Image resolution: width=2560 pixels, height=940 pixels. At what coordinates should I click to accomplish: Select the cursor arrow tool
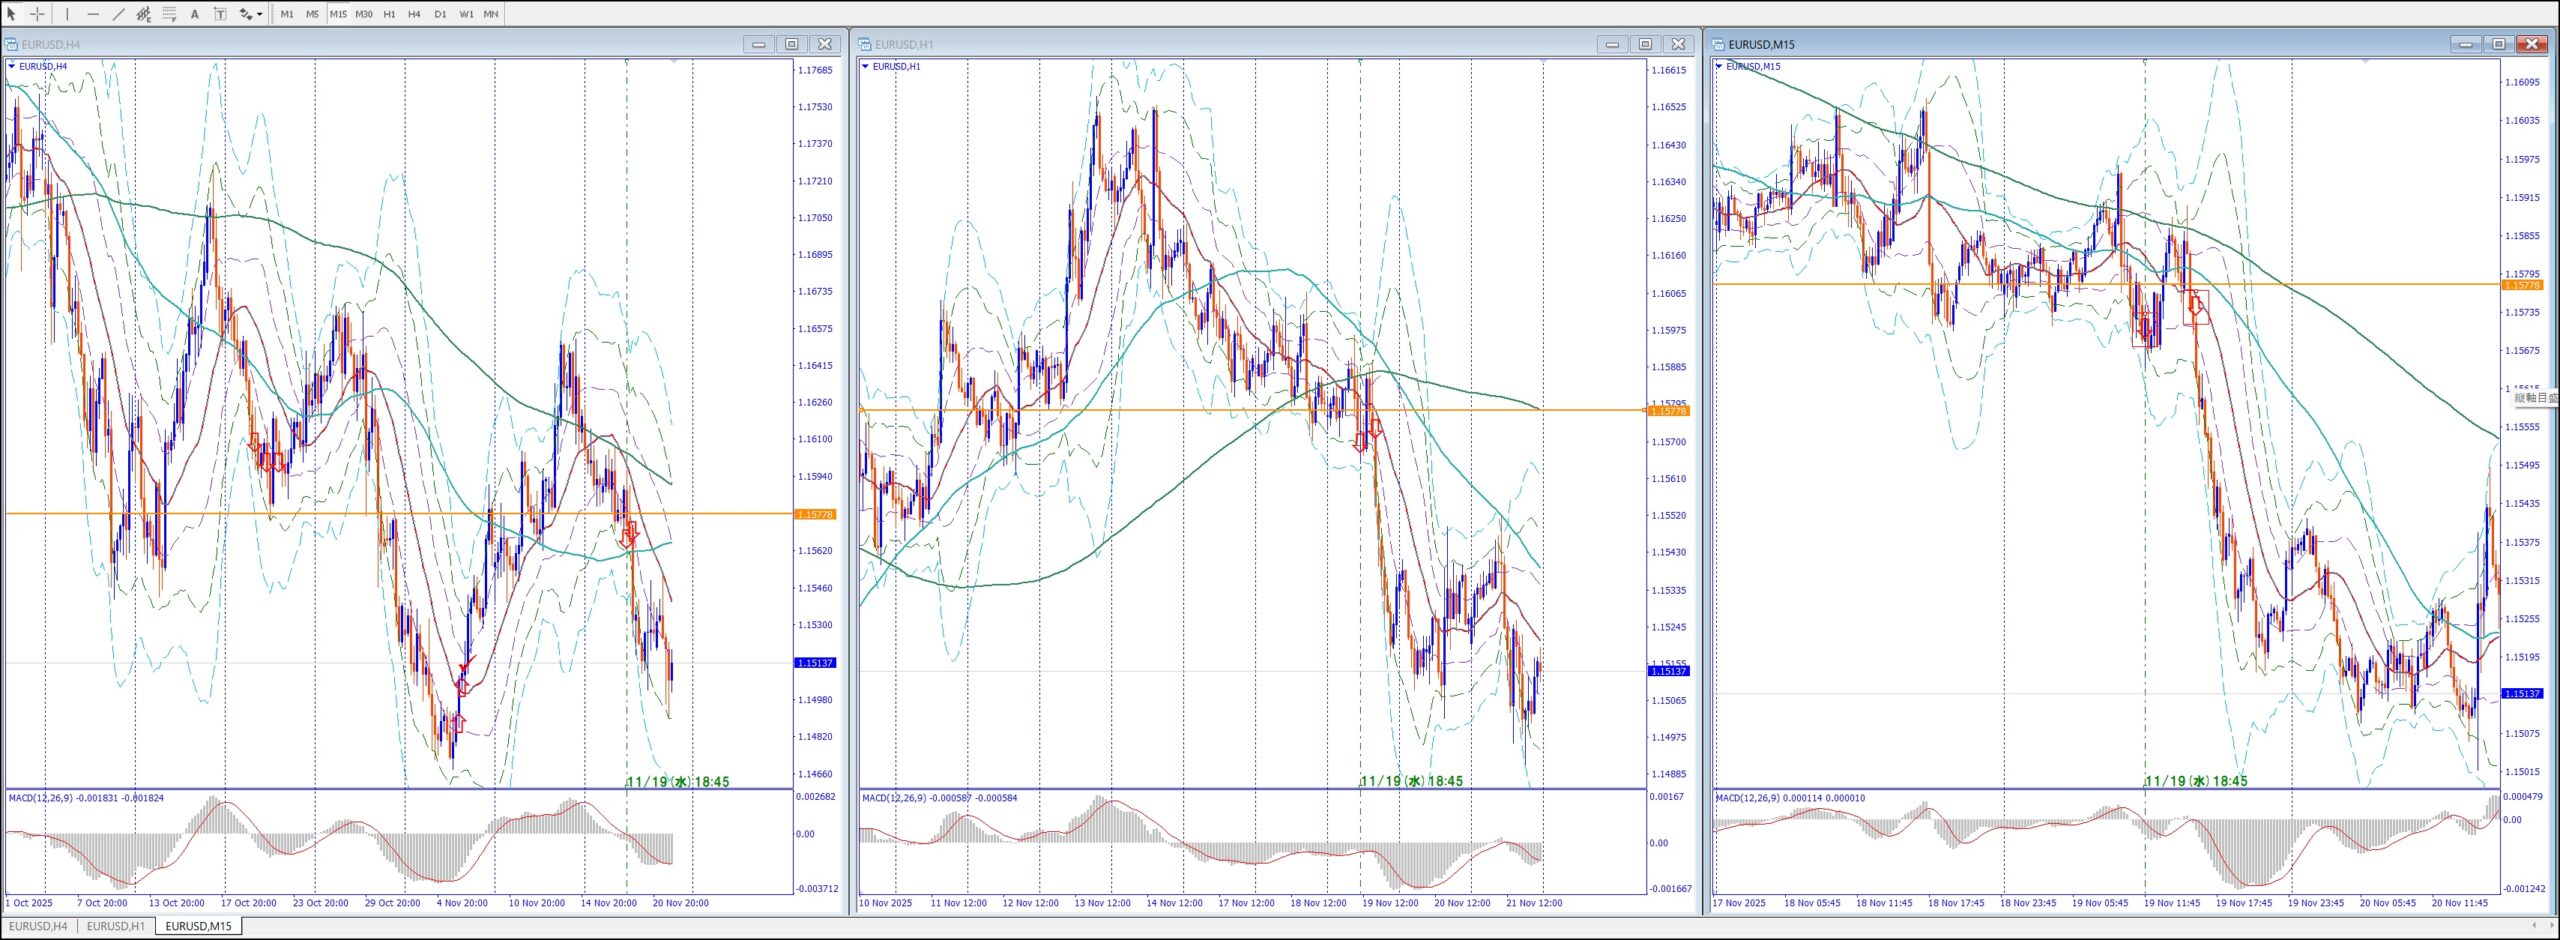11,14
